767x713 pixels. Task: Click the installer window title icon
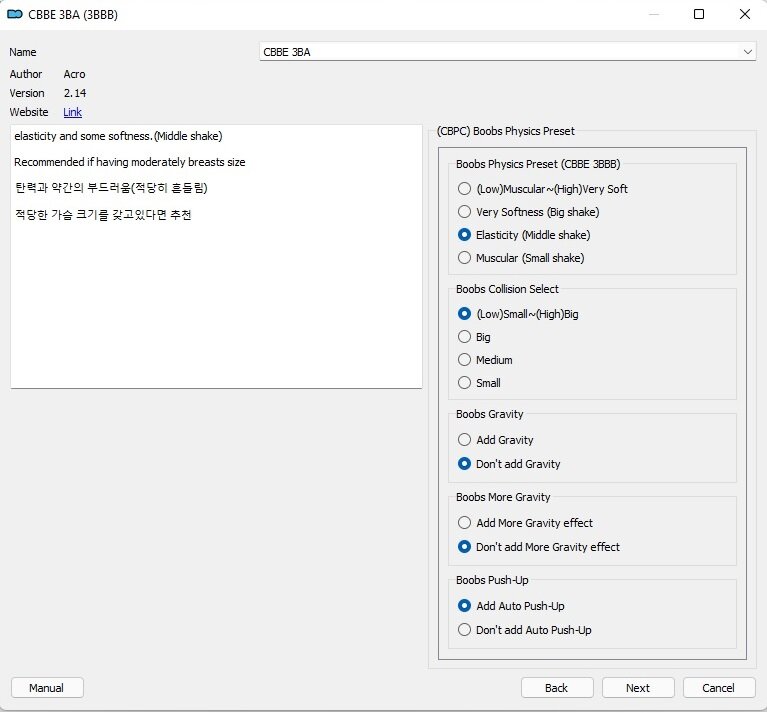click(x=15, y=14)
